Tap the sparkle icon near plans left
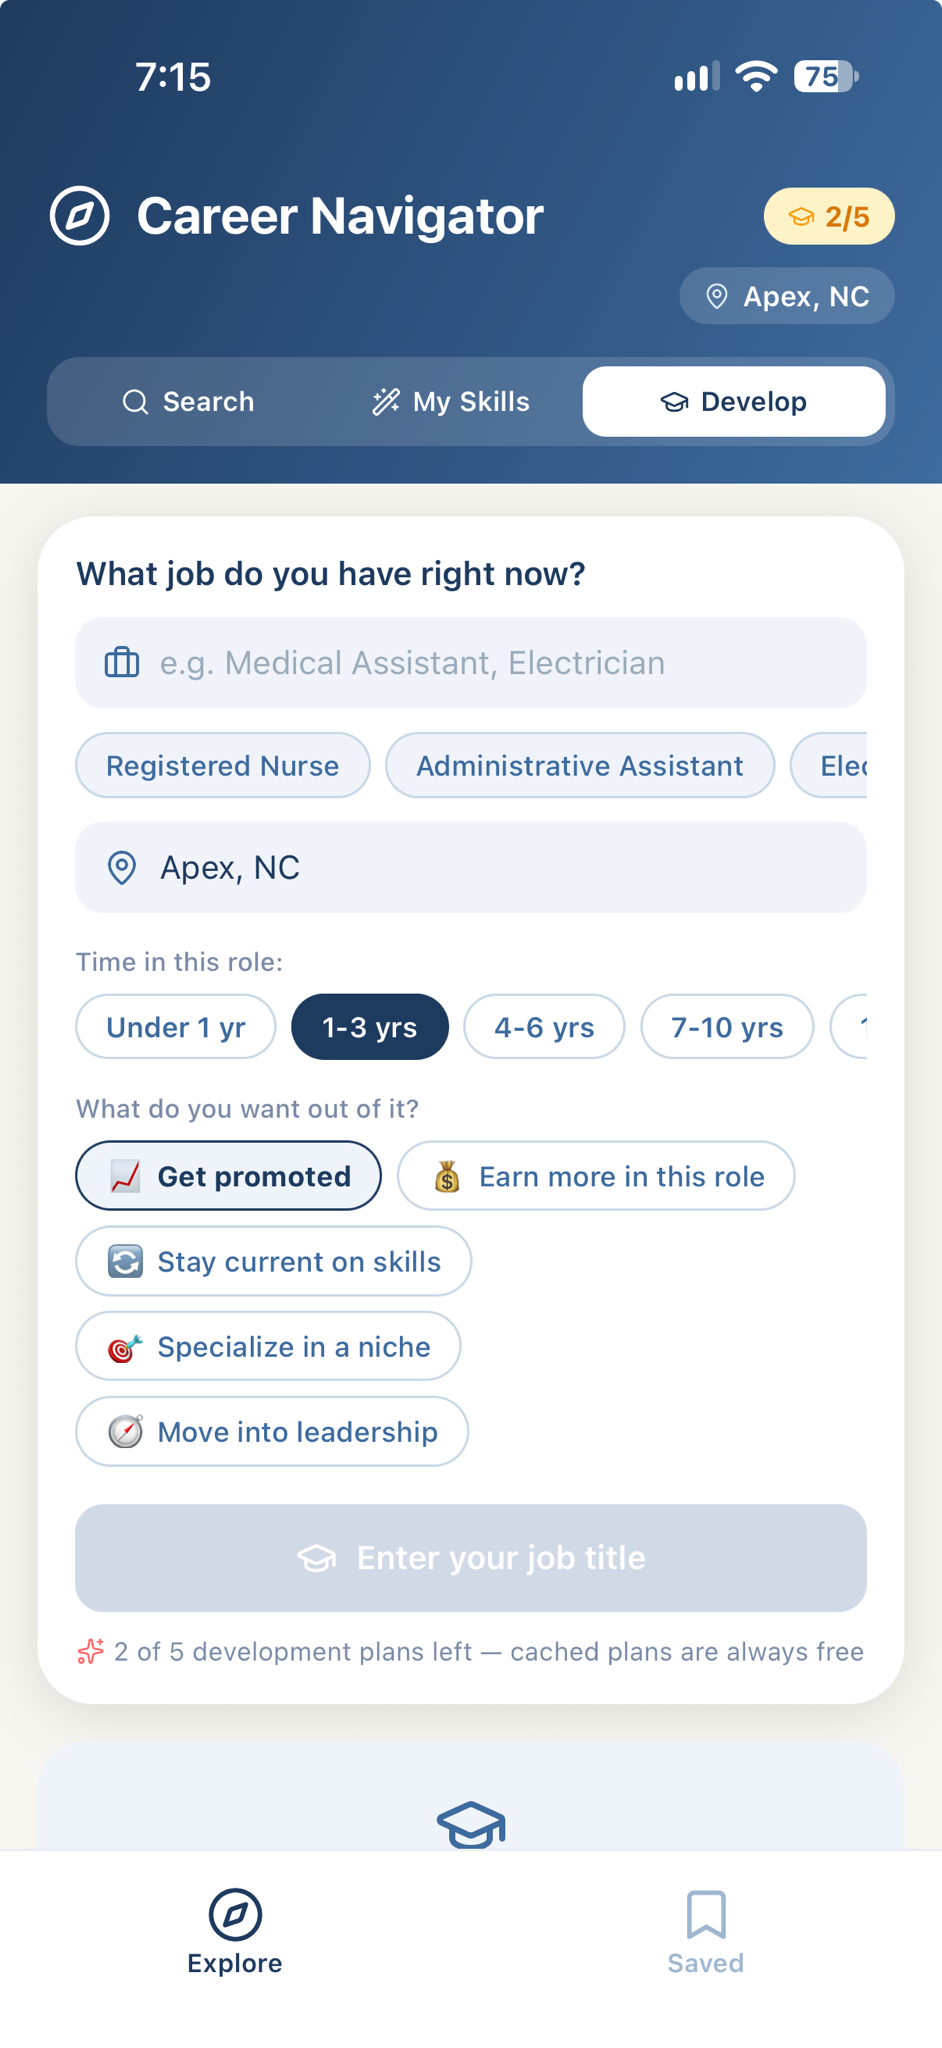Viewport: 942px width, 2048px height. [91, 1651]
